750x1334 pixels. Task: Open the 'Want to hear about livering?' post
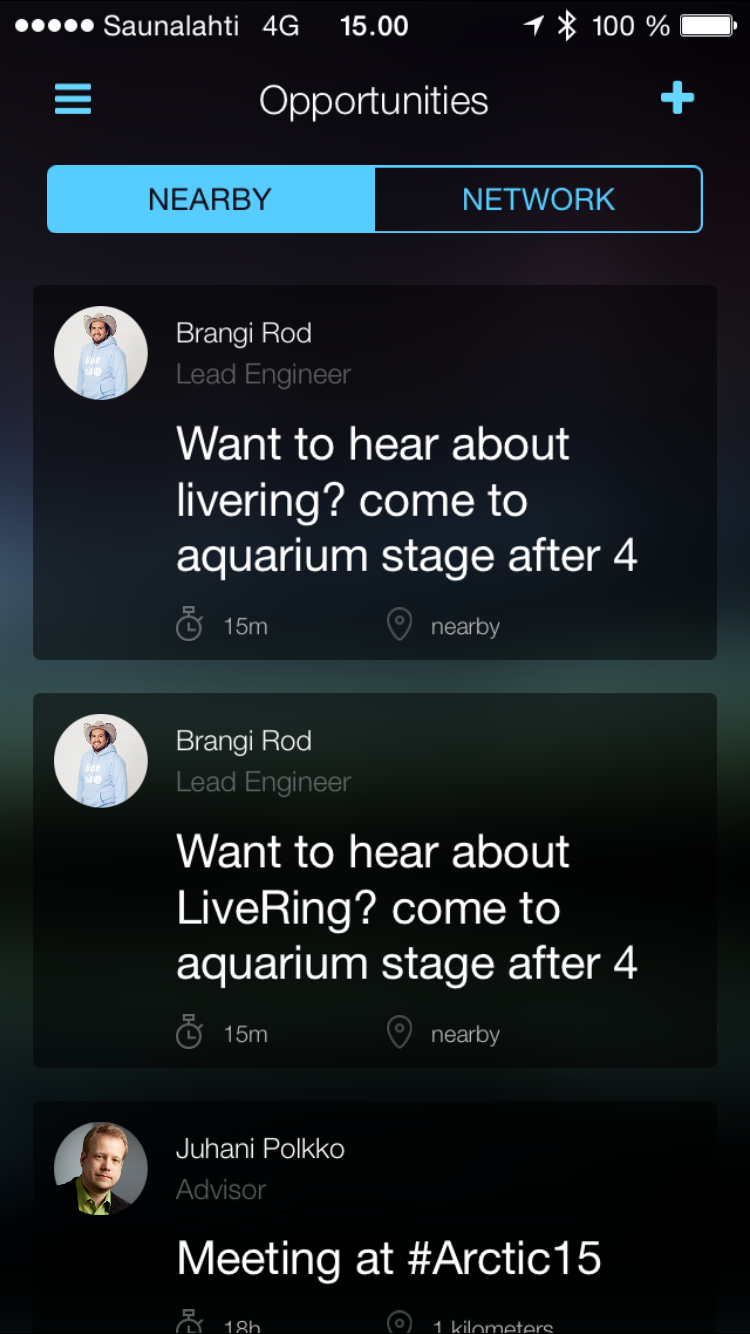click(406, 500)
